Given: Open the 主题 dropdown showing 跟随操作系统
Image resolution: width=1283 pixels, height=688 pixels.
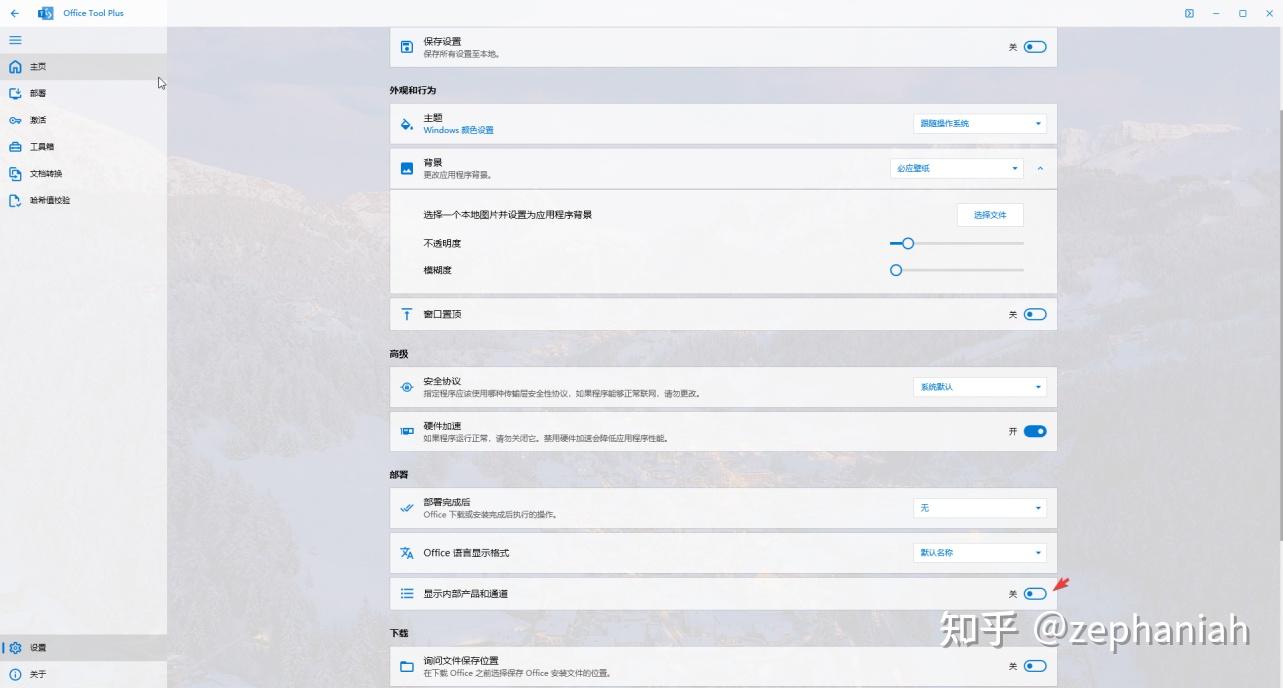Looking at the screenshot, I should (x=978, y=122).
